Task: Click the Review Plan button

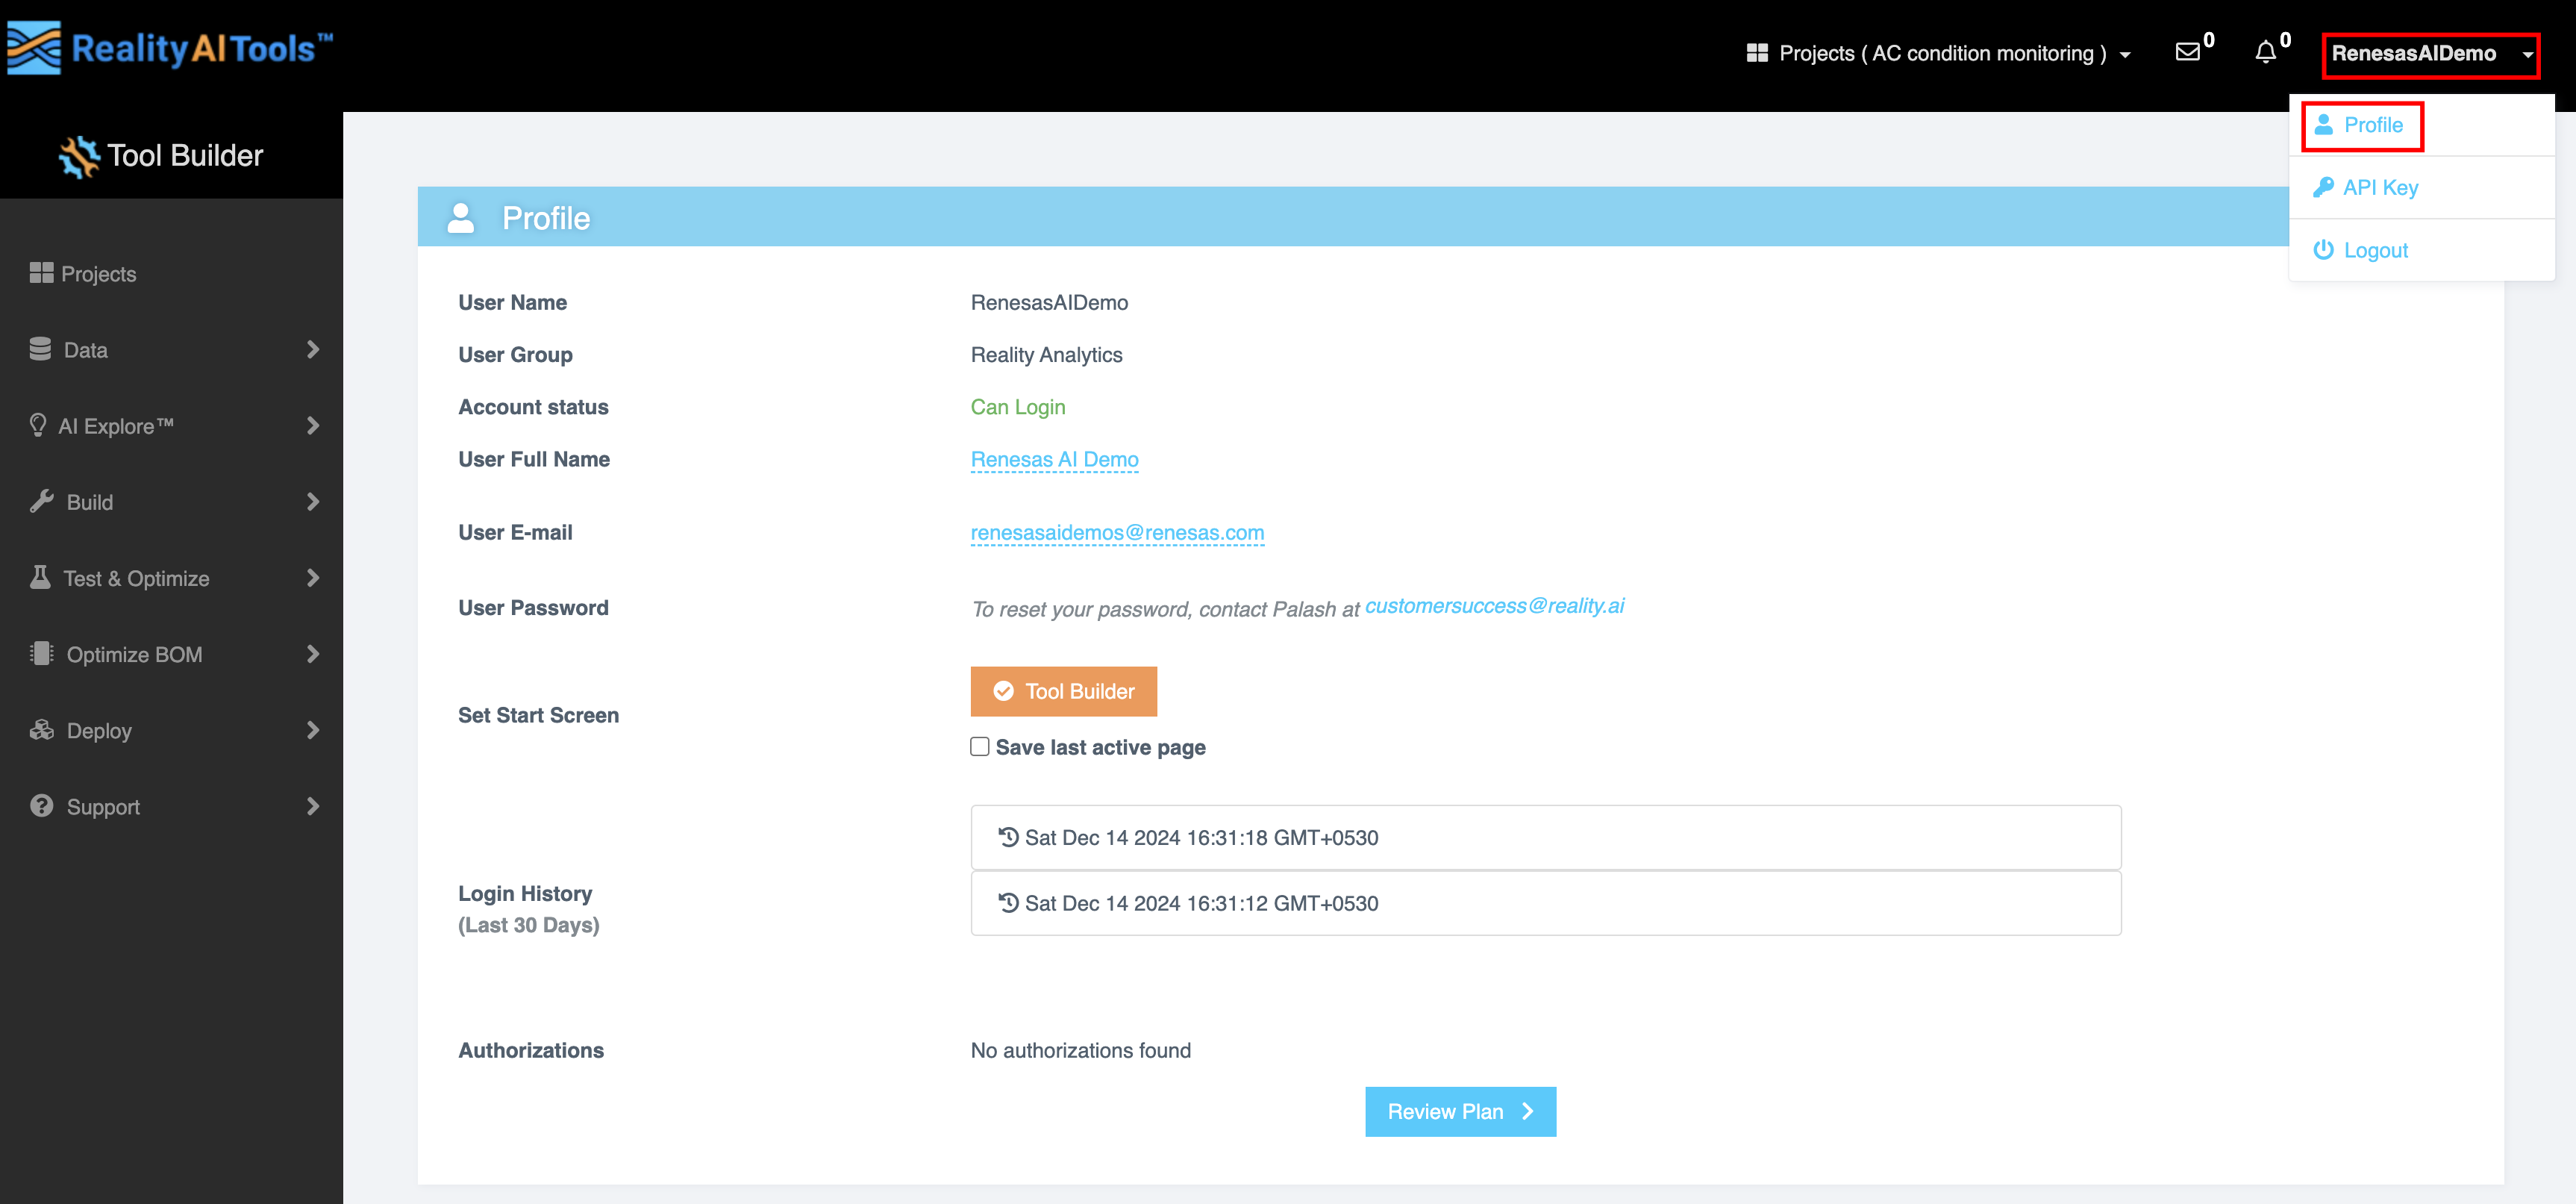Action: coord(1460,1111)
